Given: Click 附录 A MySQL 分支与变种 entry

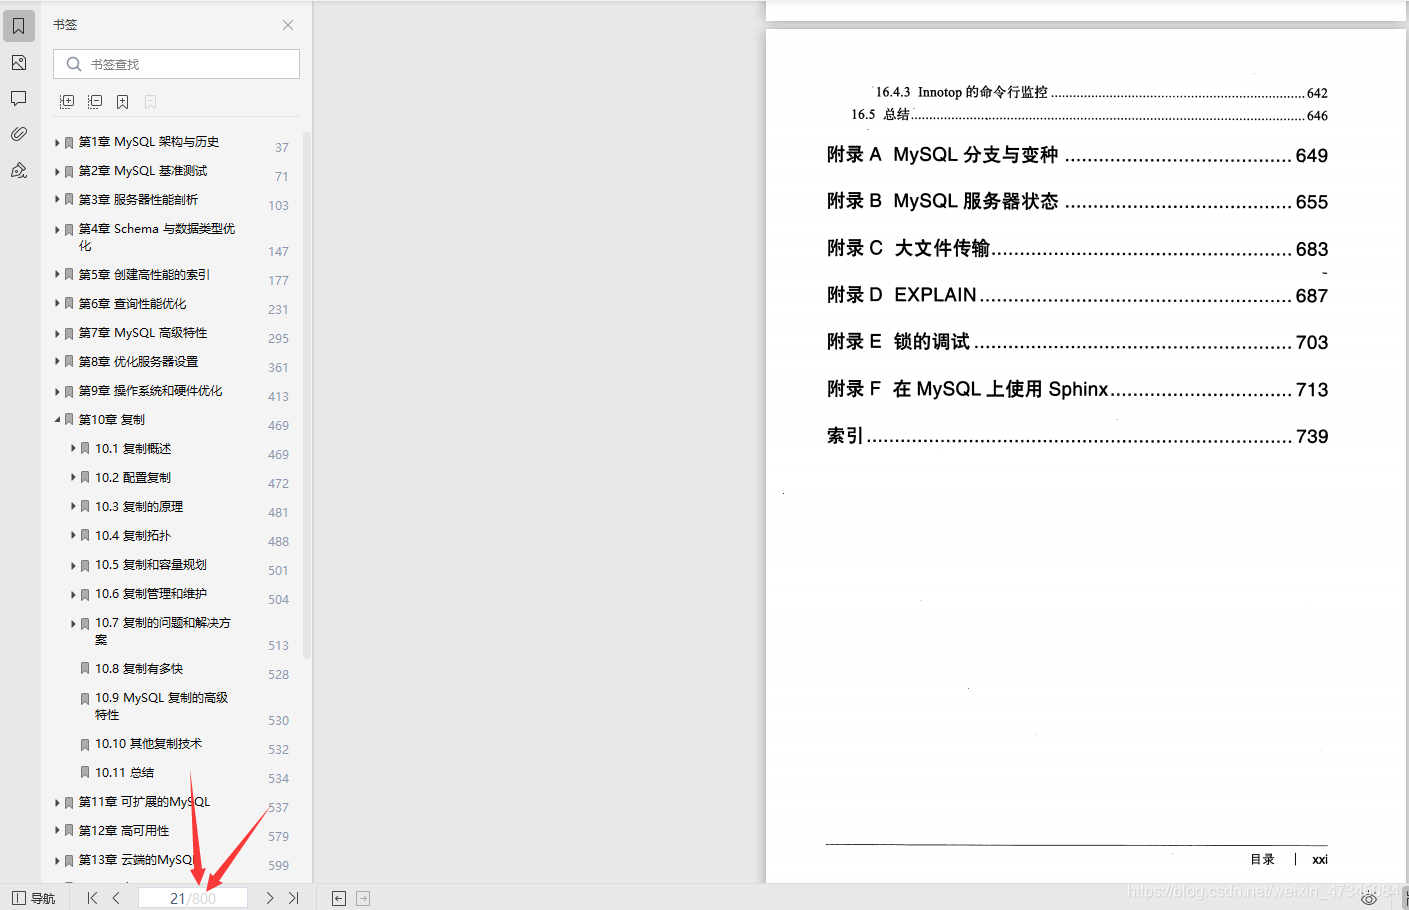Looking at the screenshot, I should (1077, 155).
